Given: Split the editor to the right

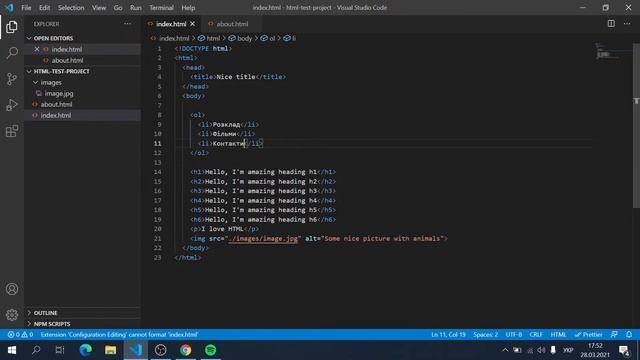Looking at the screenshot, I should [611, 24].
